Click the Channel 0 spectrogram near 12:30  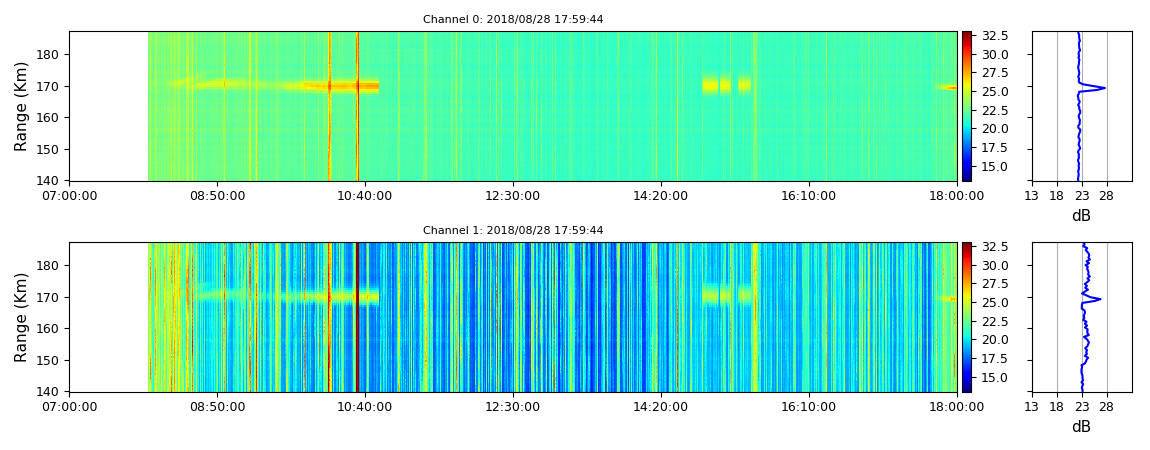(x=513, y=106)
